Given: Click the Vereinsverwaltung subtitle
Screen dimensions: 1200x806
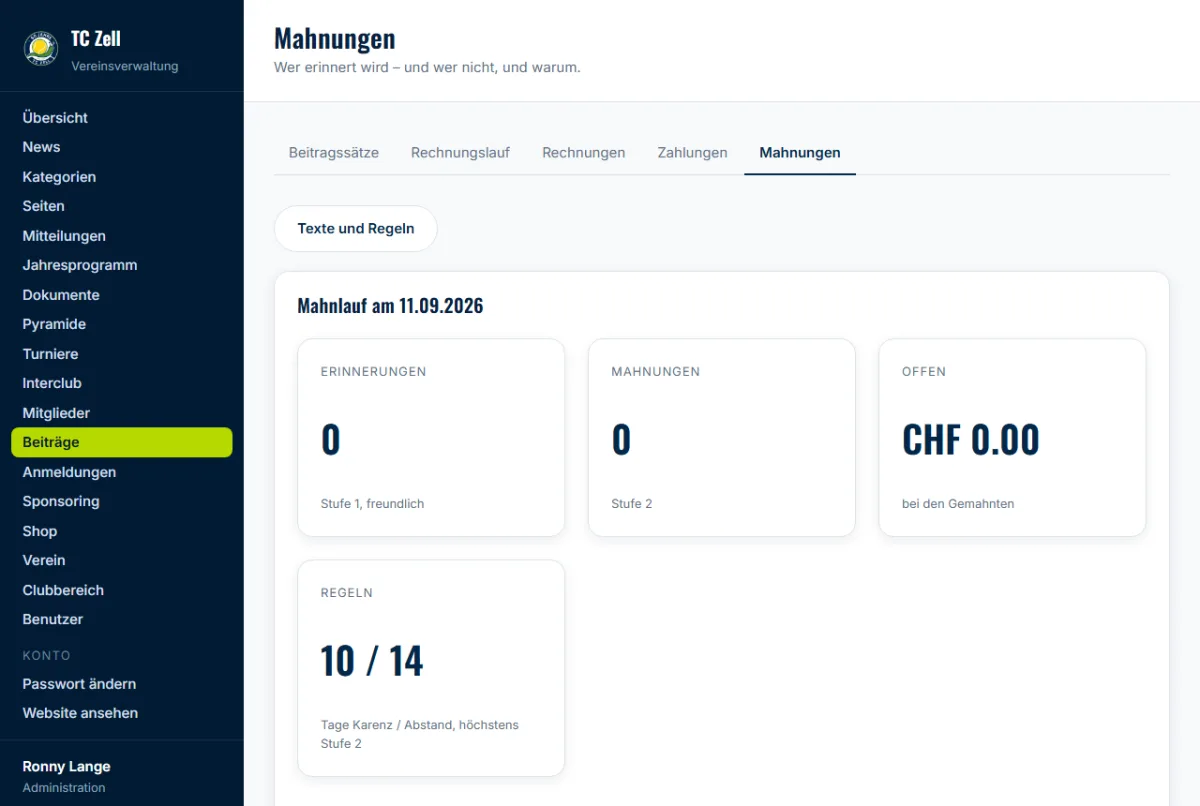Looking at the screenshot, I should (x=125, y=66).
